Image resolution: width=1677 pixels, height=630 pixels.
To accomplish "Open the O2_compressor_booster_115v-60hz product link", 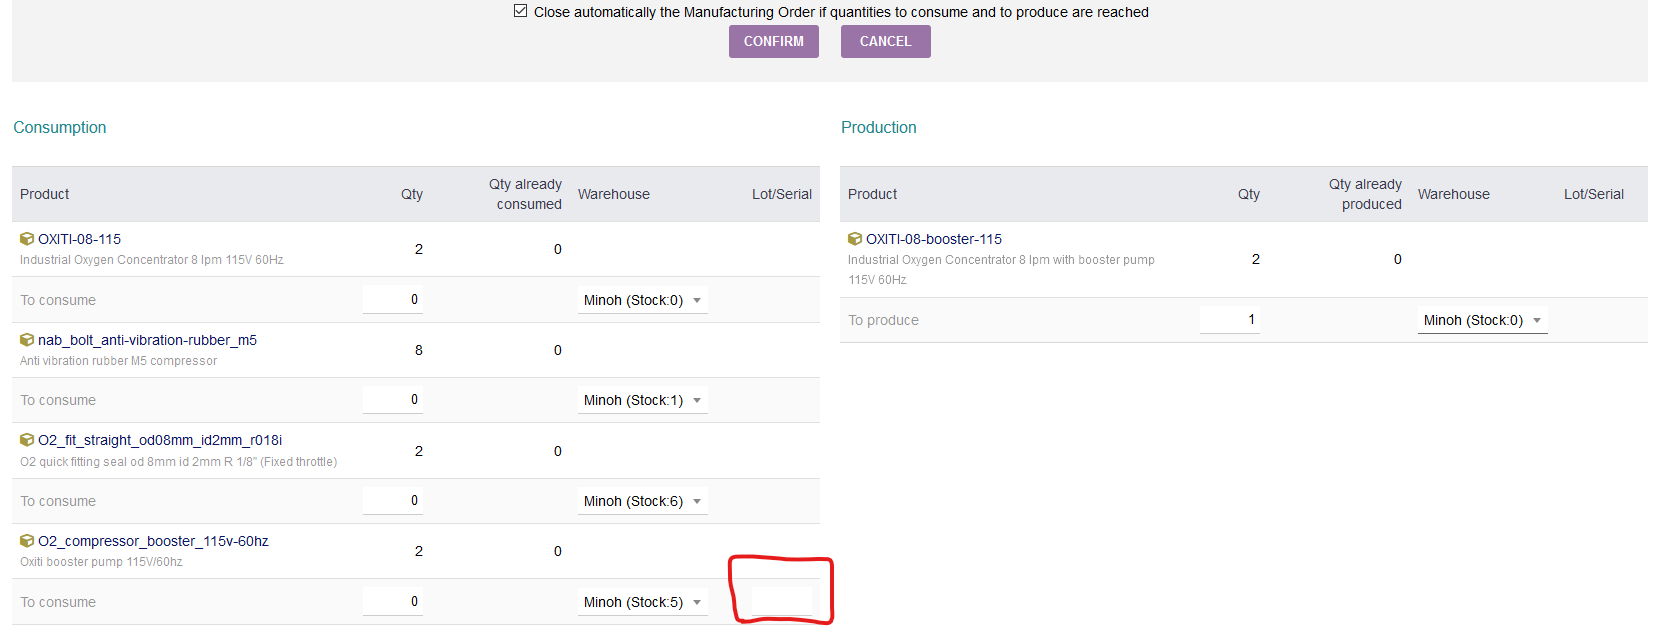I will pos(153,541).
